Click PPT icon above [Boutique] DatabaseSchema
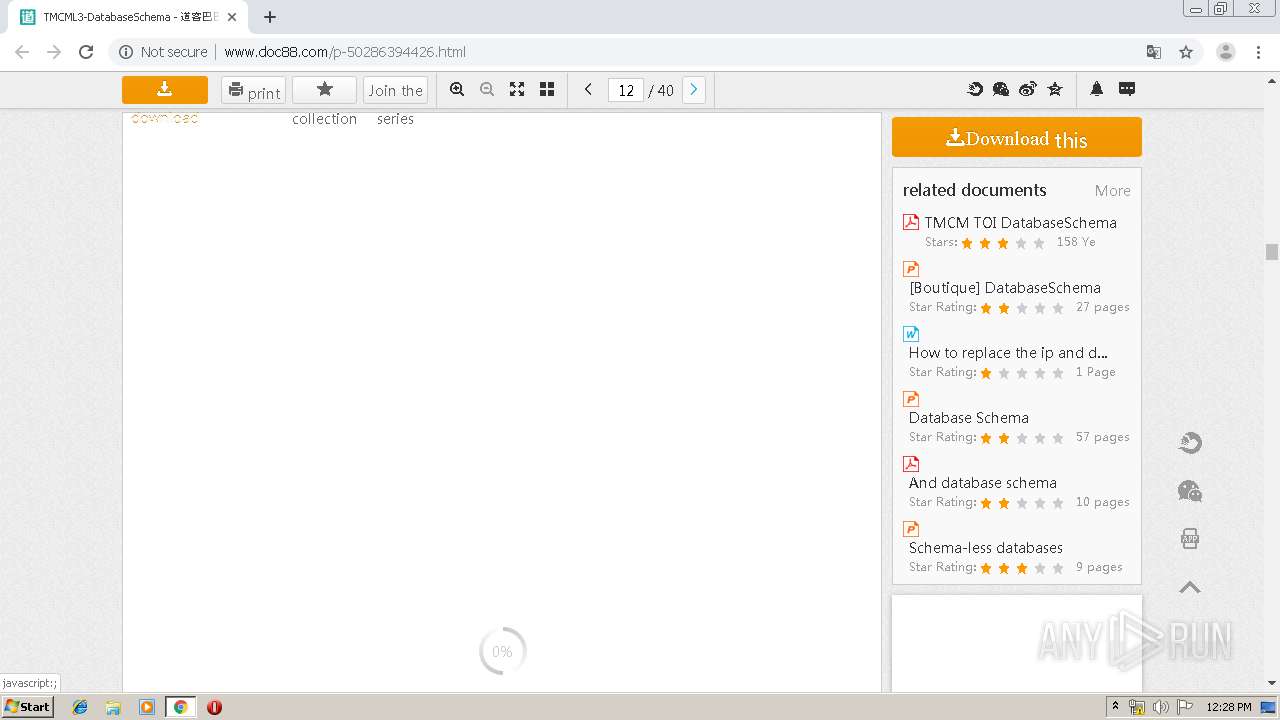The height and width of the screenshot is (720, 1280). click(x=911, y=269)
